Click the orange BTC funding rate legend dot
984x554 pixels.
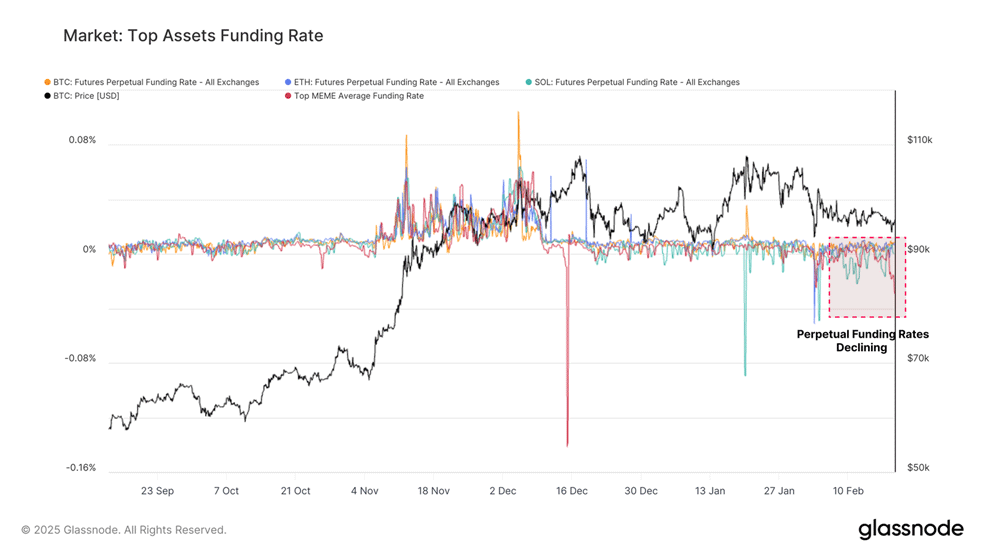[x=47, y=82]
